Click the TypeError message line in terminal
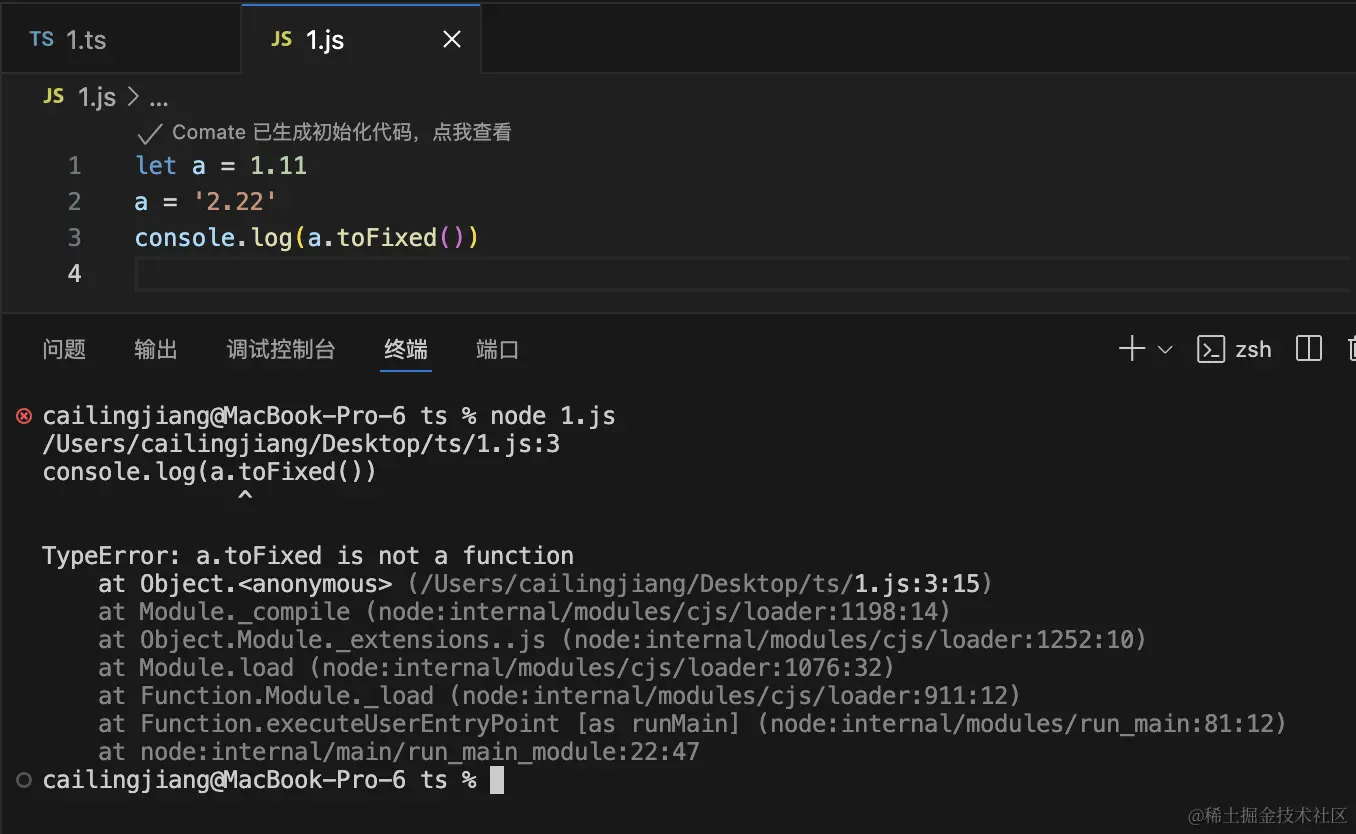 coord(308,556)
